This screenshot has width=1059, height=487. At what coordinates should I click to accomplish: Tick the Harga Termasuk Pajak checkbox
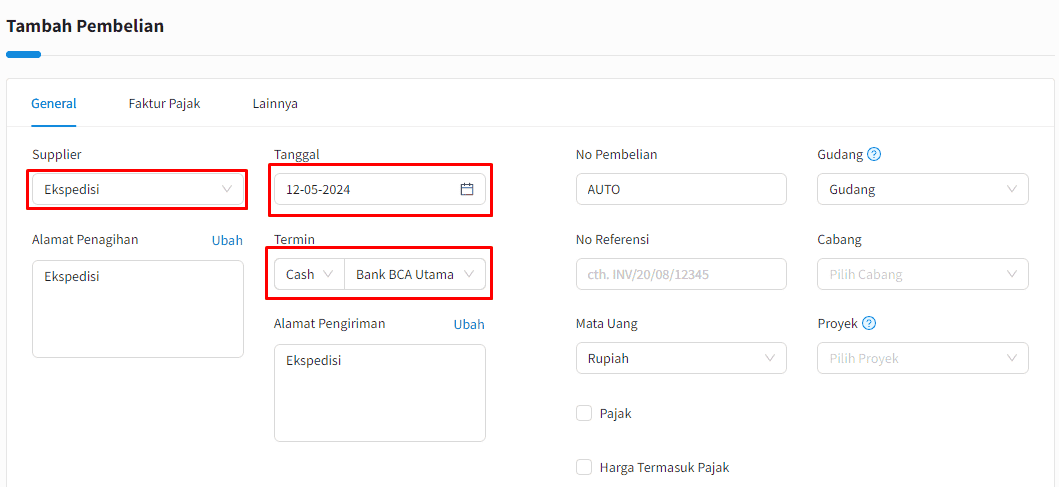point(584,467)
